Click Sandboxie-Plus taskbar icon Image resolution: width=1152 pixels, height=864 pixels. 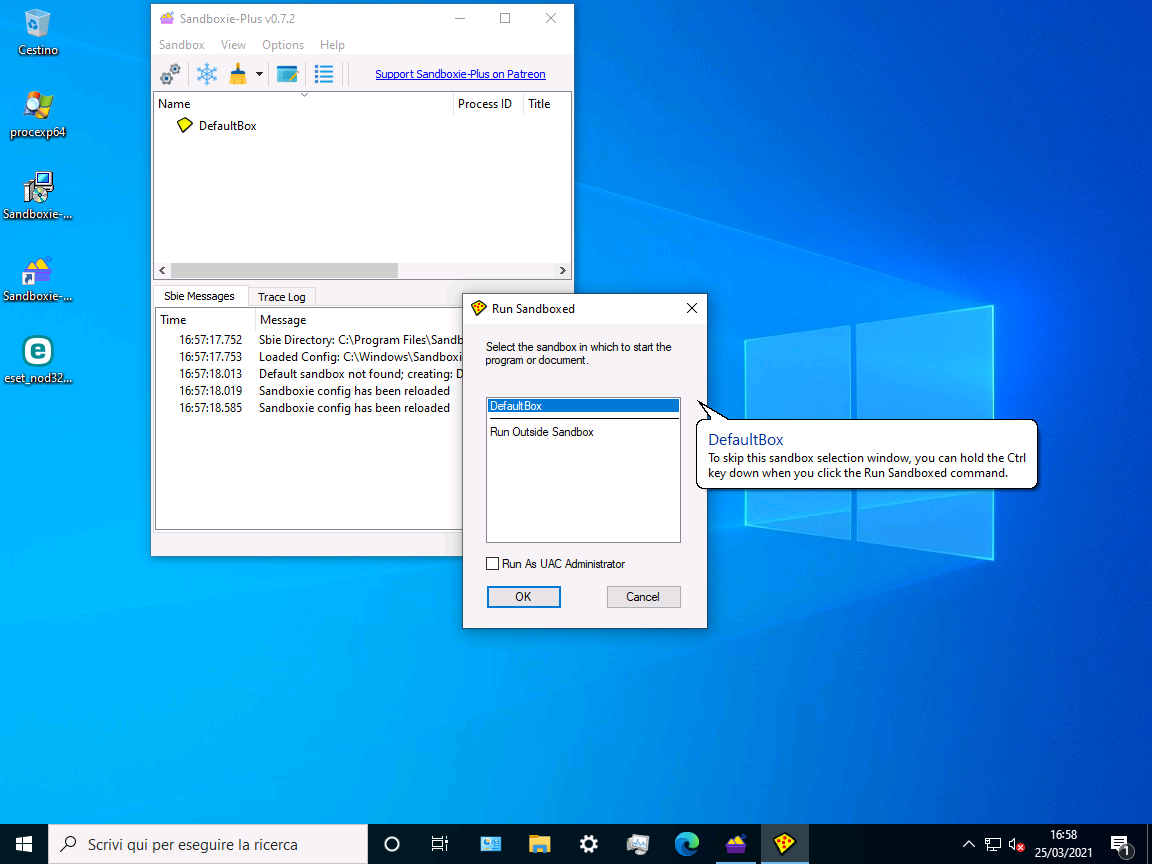coord(735,844)
